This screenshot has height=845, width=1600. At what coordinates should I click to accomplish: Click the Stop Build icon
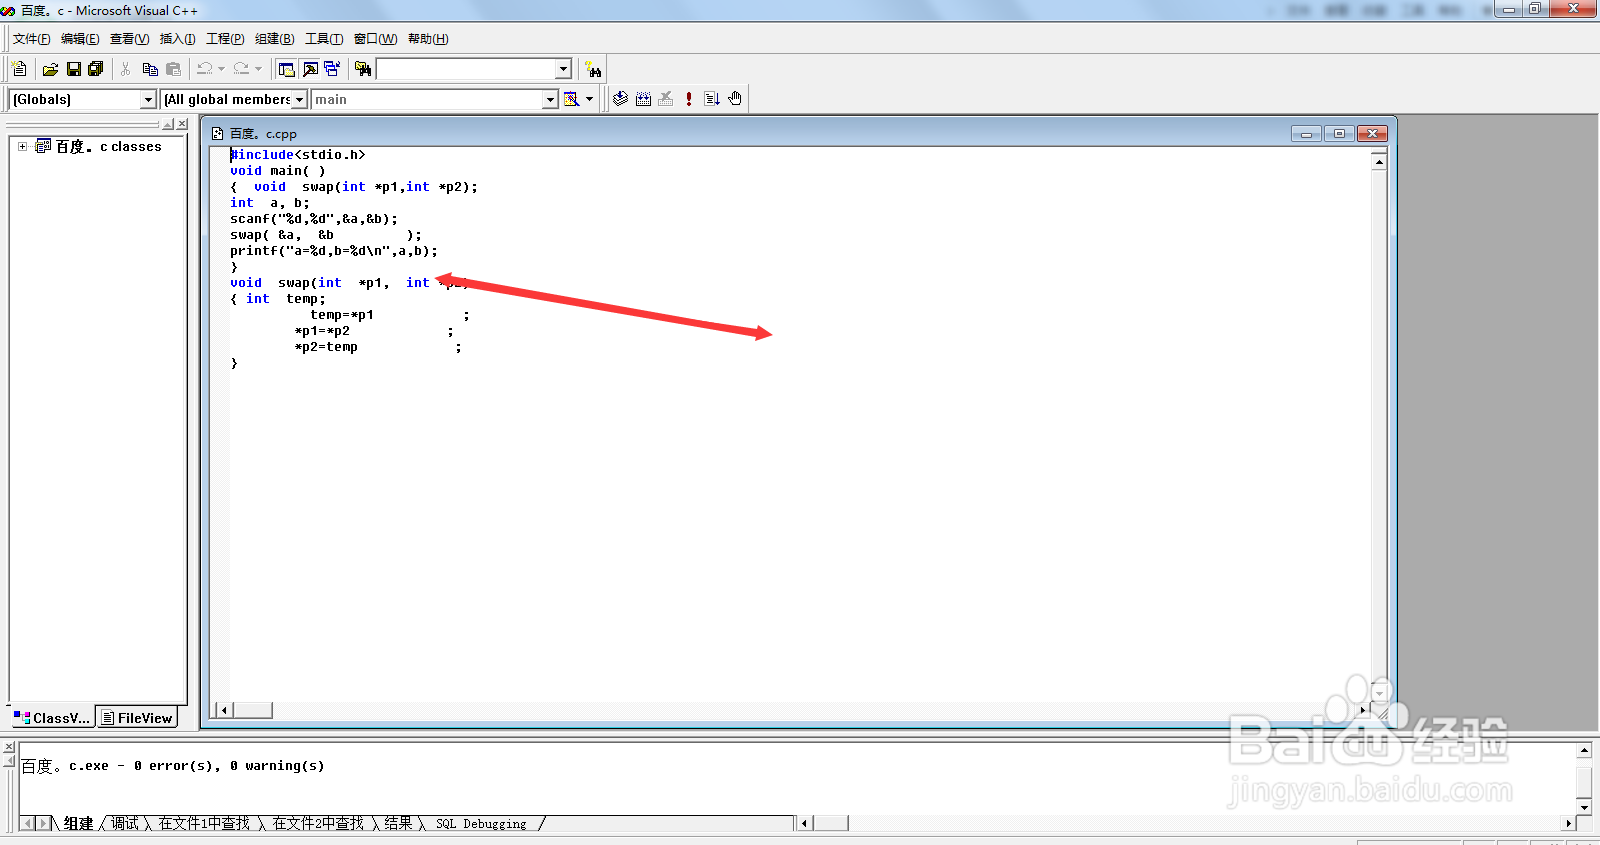[666, 98]
